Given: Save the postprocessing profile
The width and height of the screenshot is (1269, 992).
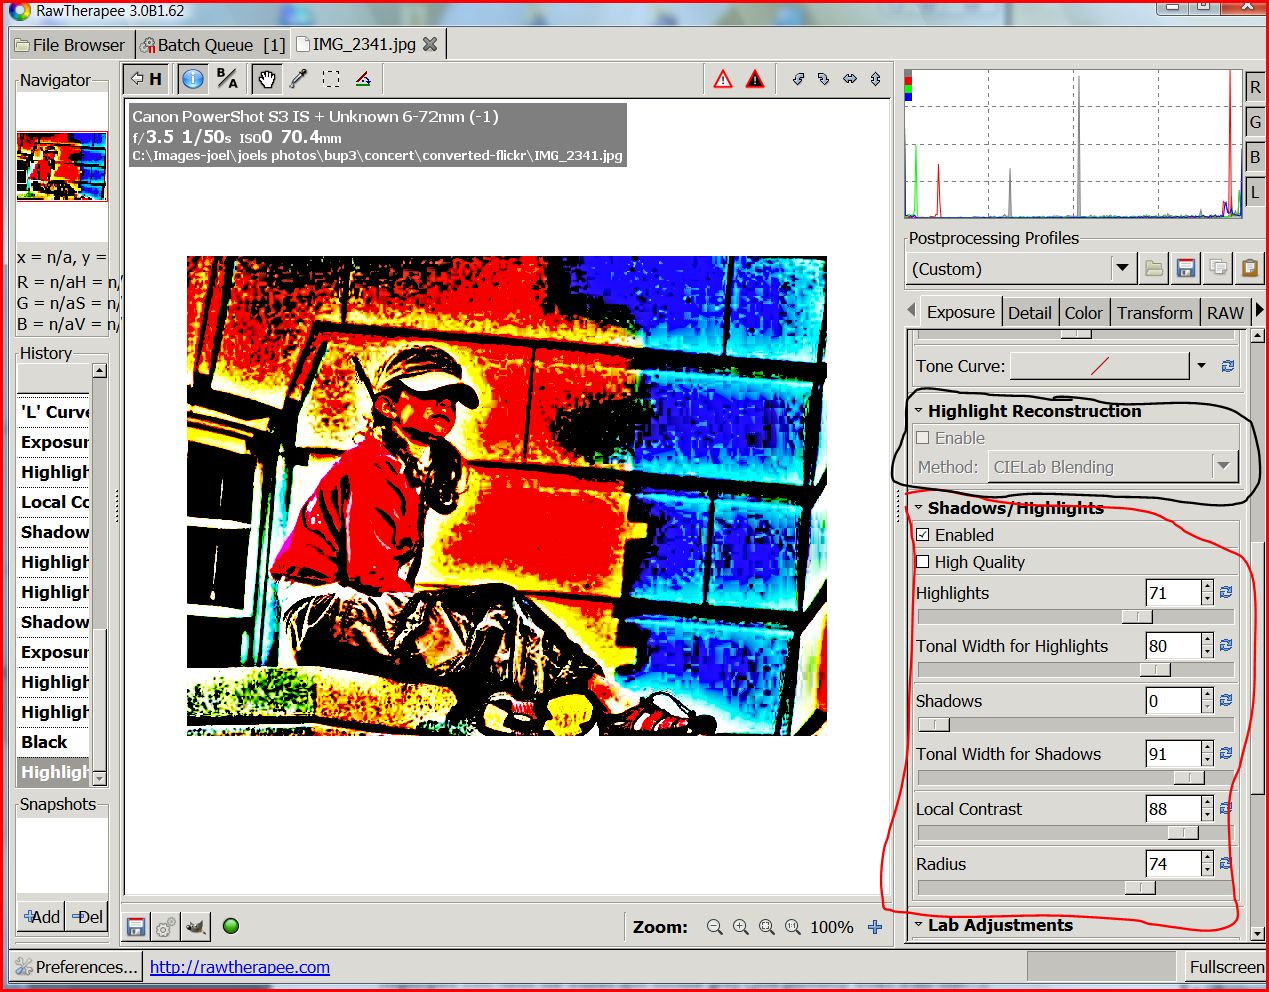Looking at the screenshot, I should [x=1186, y=268].
